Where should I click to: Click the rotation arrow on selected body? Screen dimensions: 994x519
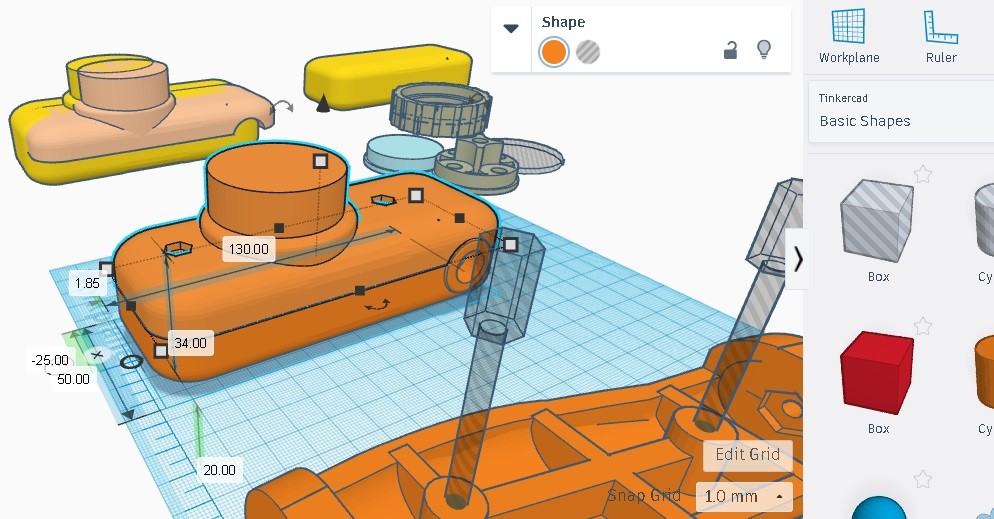click(x=377, y=305)
